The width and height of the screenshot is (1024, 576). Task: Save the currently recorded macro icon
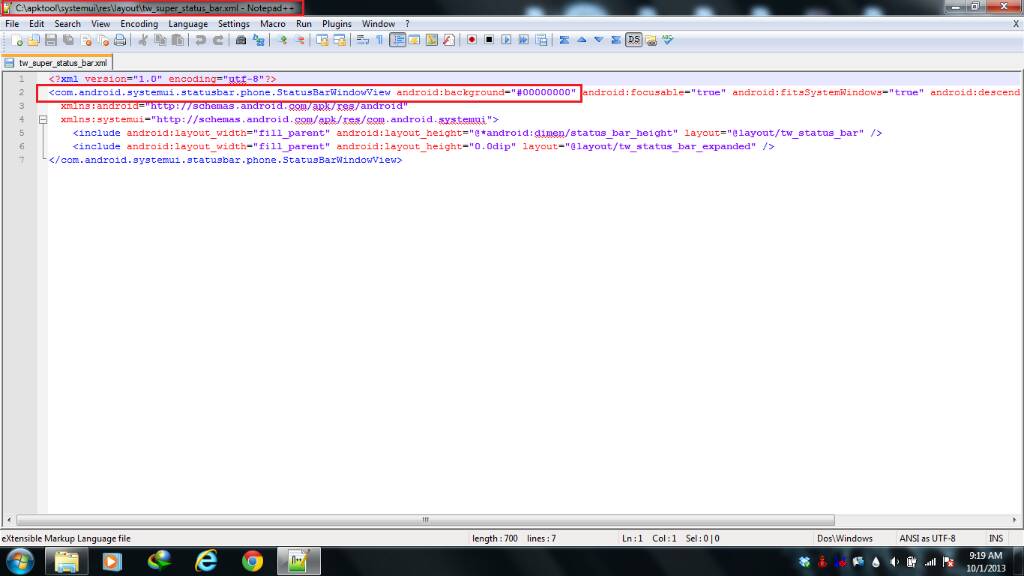point(541,40)
